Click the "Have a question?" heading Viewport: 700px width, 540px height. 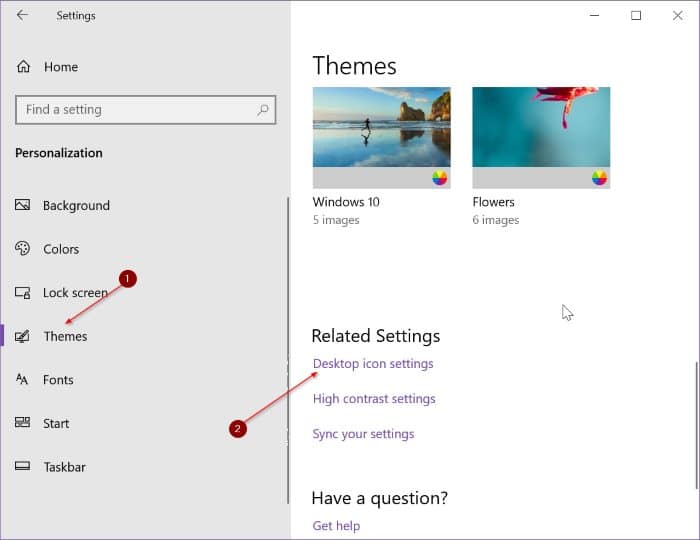pos(379,498)
